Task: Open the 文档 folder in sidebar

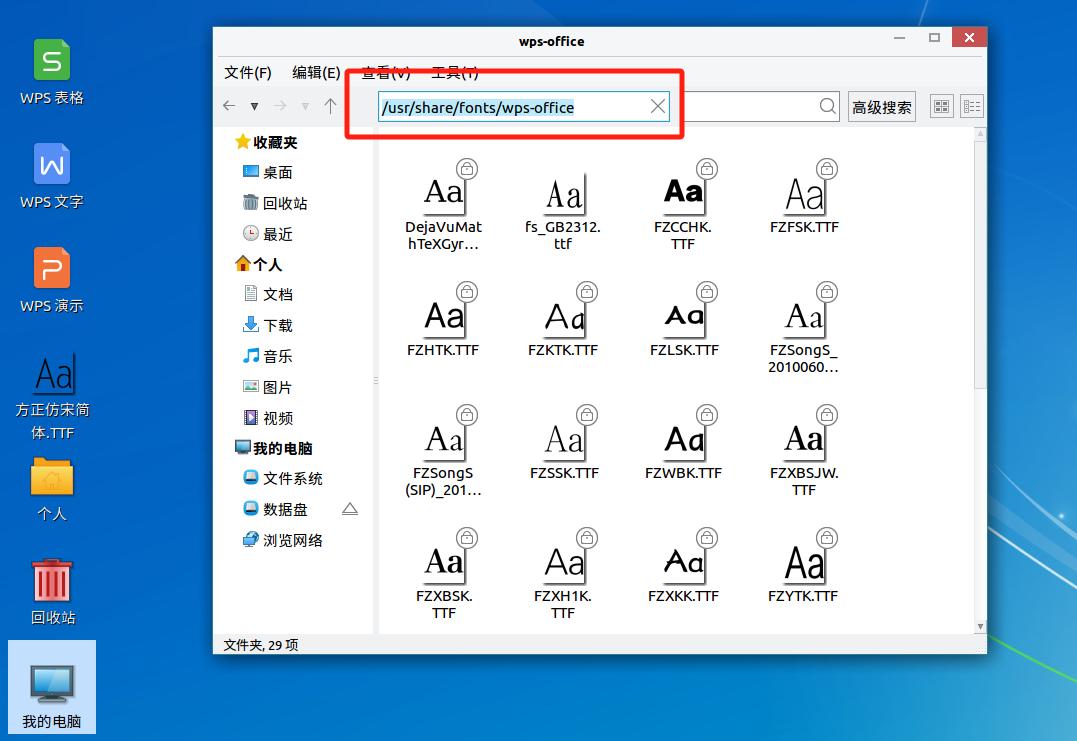Action: pyautogui.click(x=276, y=294)
